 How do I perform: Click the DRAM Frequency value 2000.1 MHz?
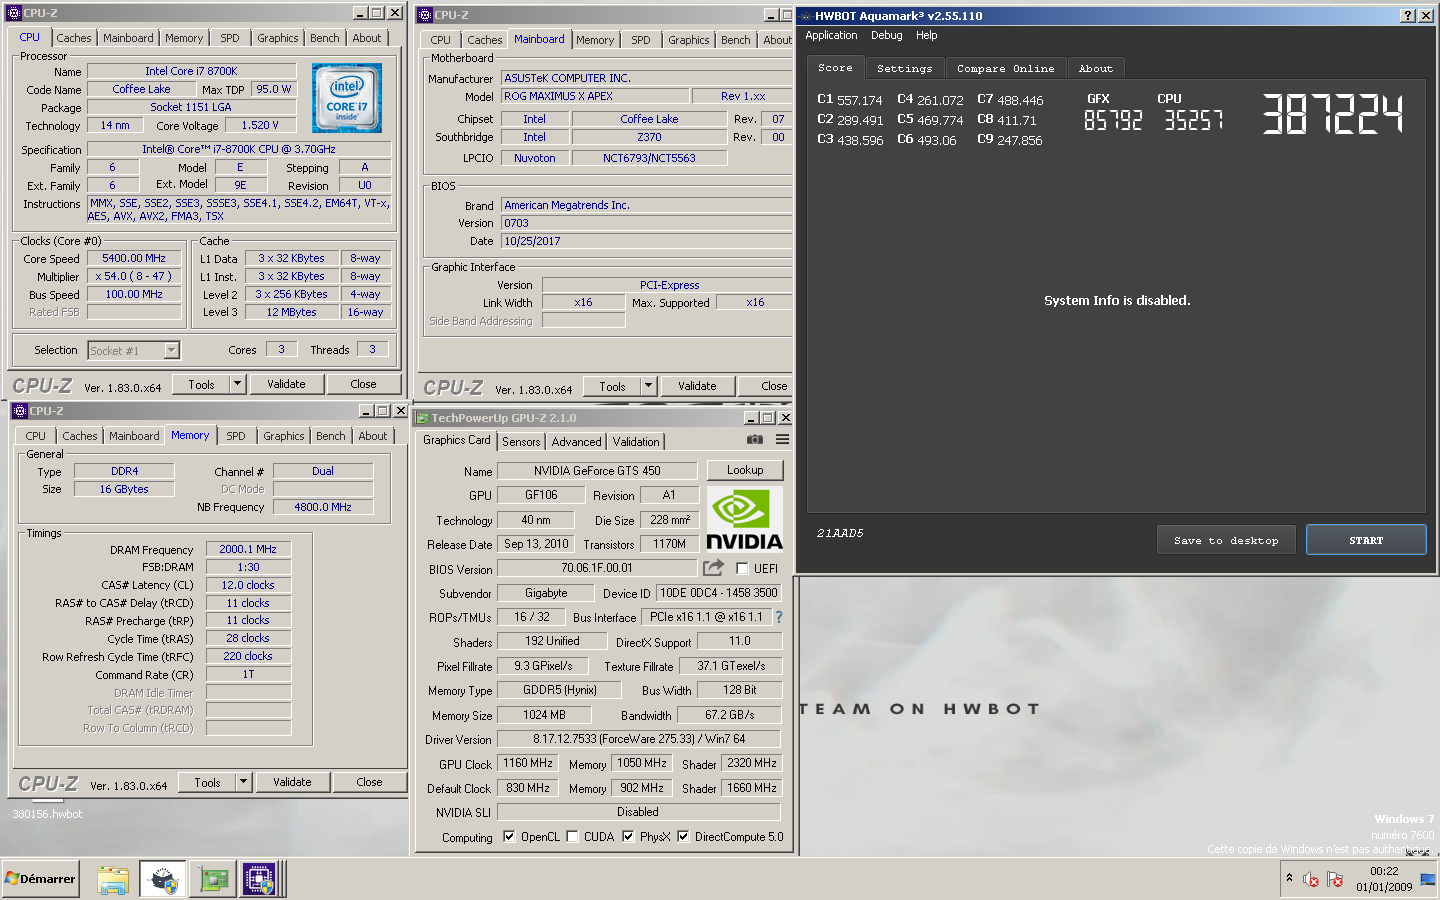click(x=248, y=549)
